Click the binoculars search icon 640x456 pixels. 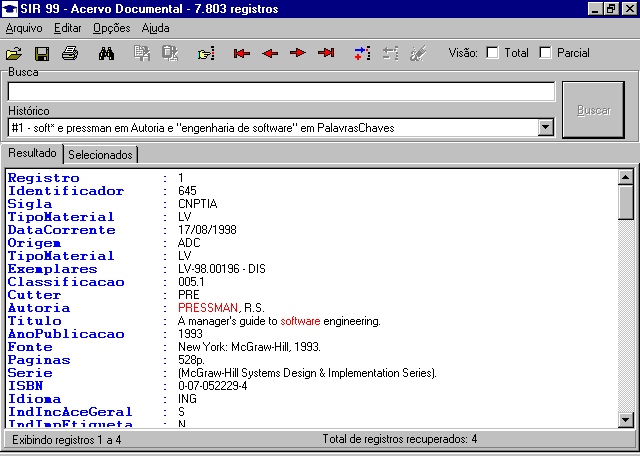[x=104, y=53]
